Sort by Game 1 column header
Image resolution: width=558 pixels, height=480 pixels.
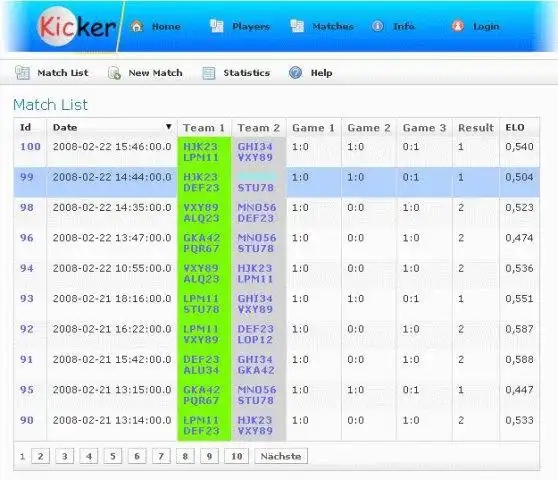tap(313, 128)
